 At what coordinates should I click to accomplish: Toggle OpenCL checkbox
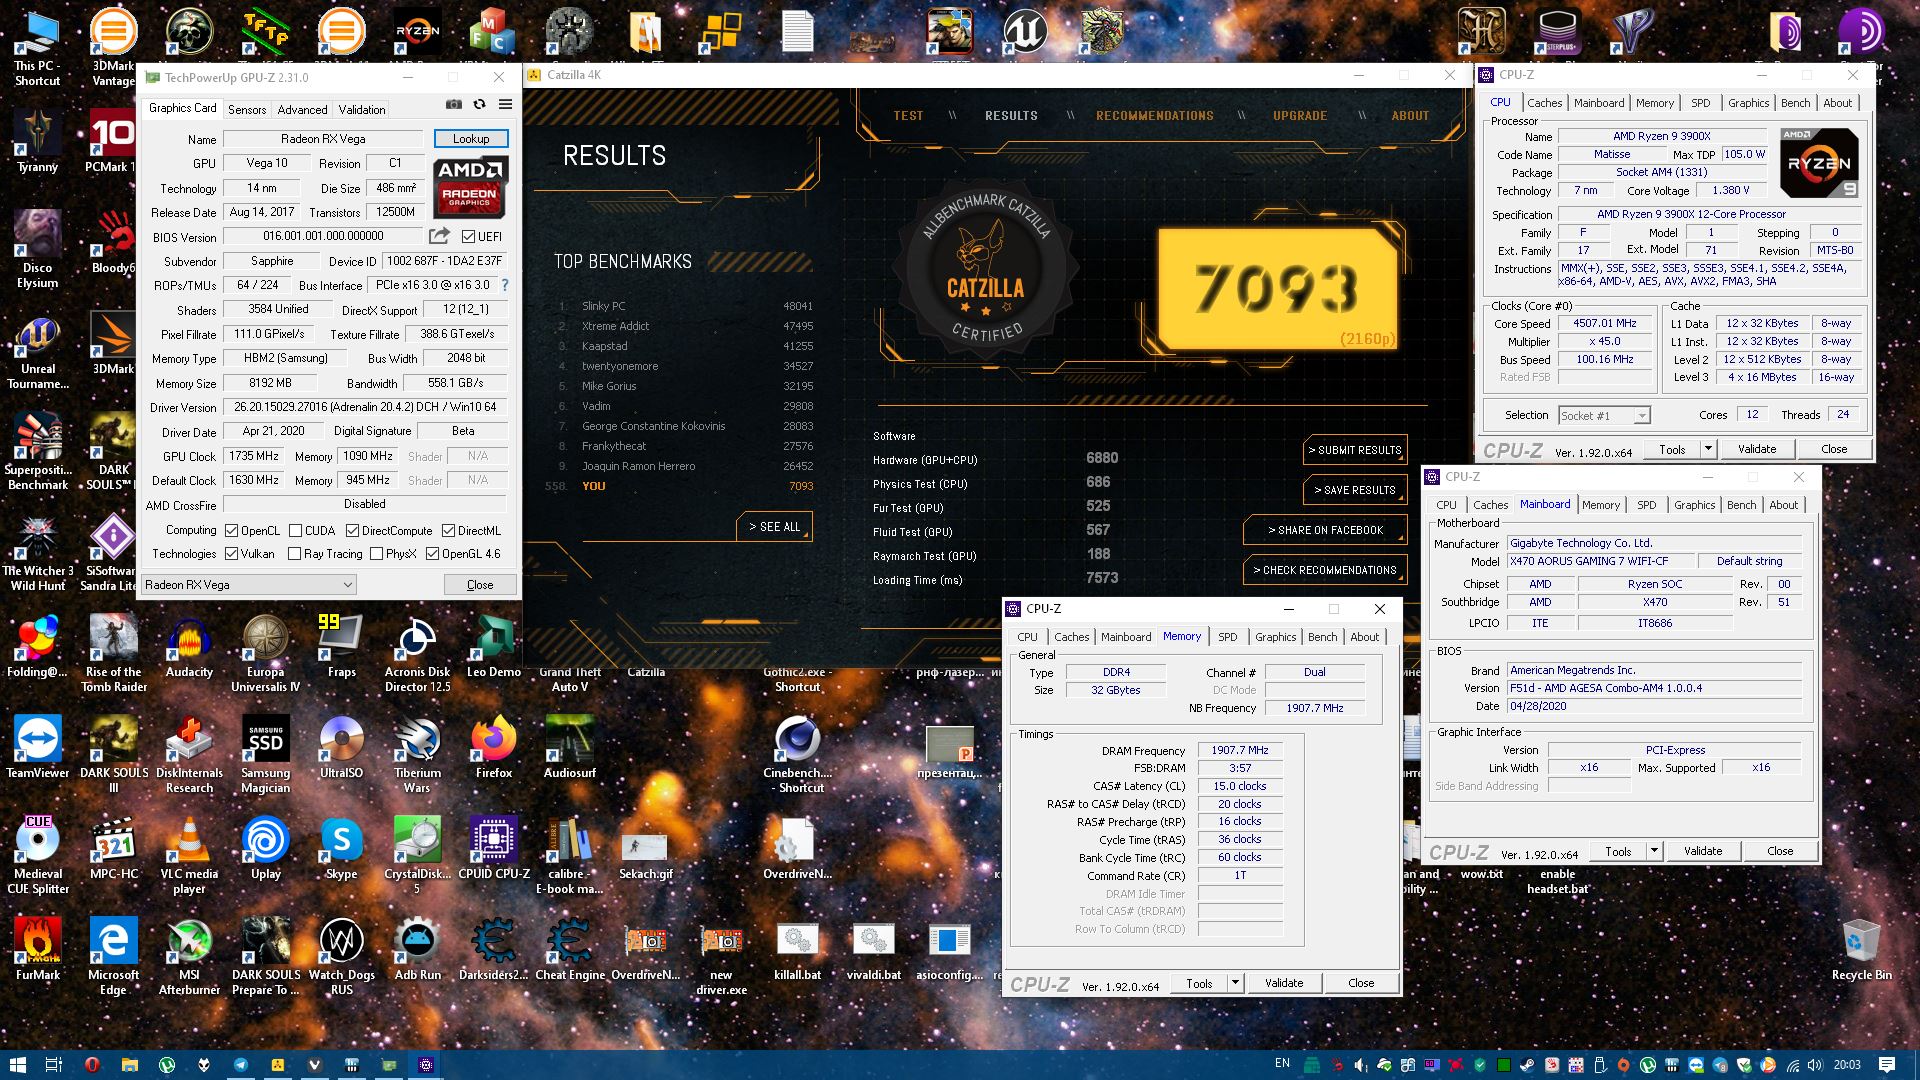(232, 531)
